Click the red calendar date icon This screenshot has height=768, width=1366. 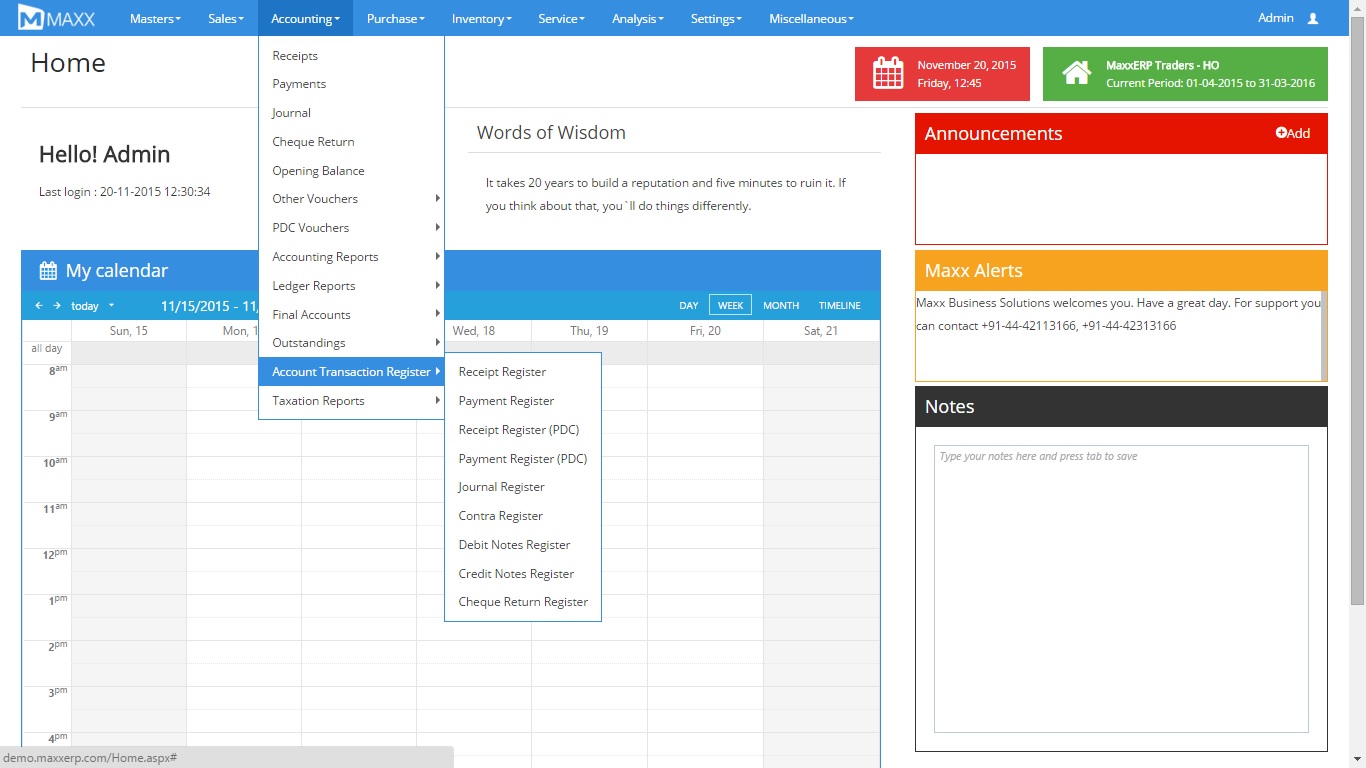[x=888, y=74]
